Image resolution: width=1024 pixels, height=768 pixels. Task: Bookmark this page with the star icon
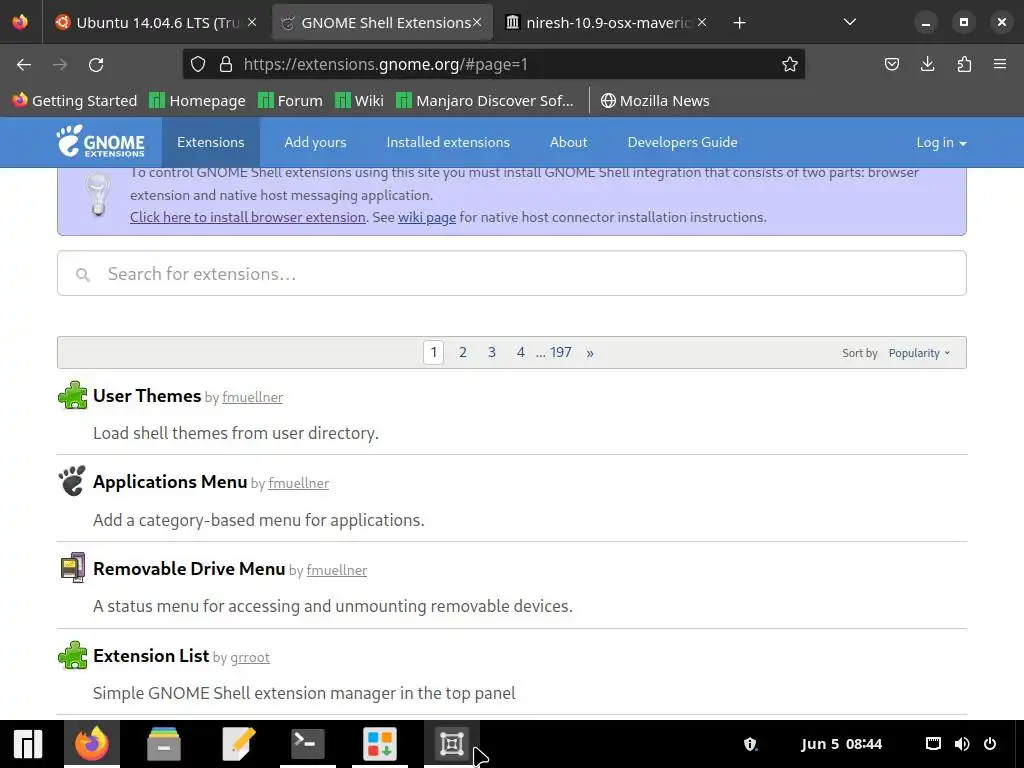pyautogui.click(x=790, y=64)
